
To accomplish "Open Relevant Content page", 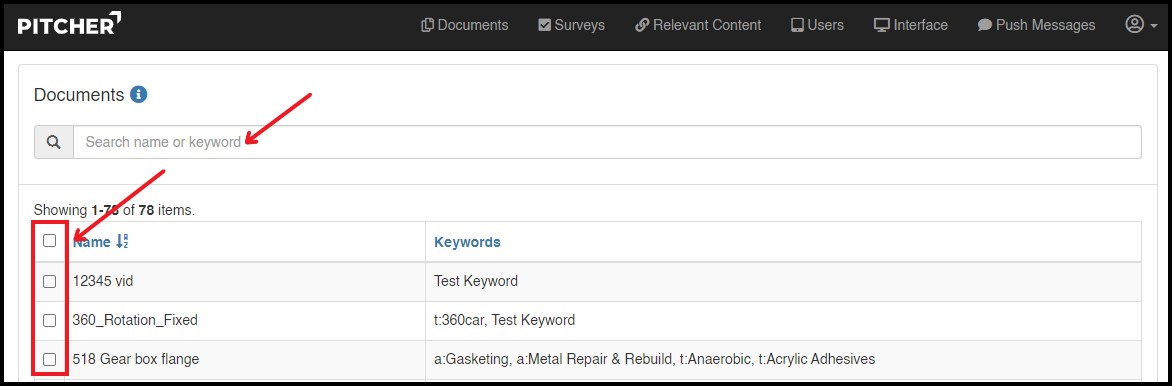I will tap(697, 25).
